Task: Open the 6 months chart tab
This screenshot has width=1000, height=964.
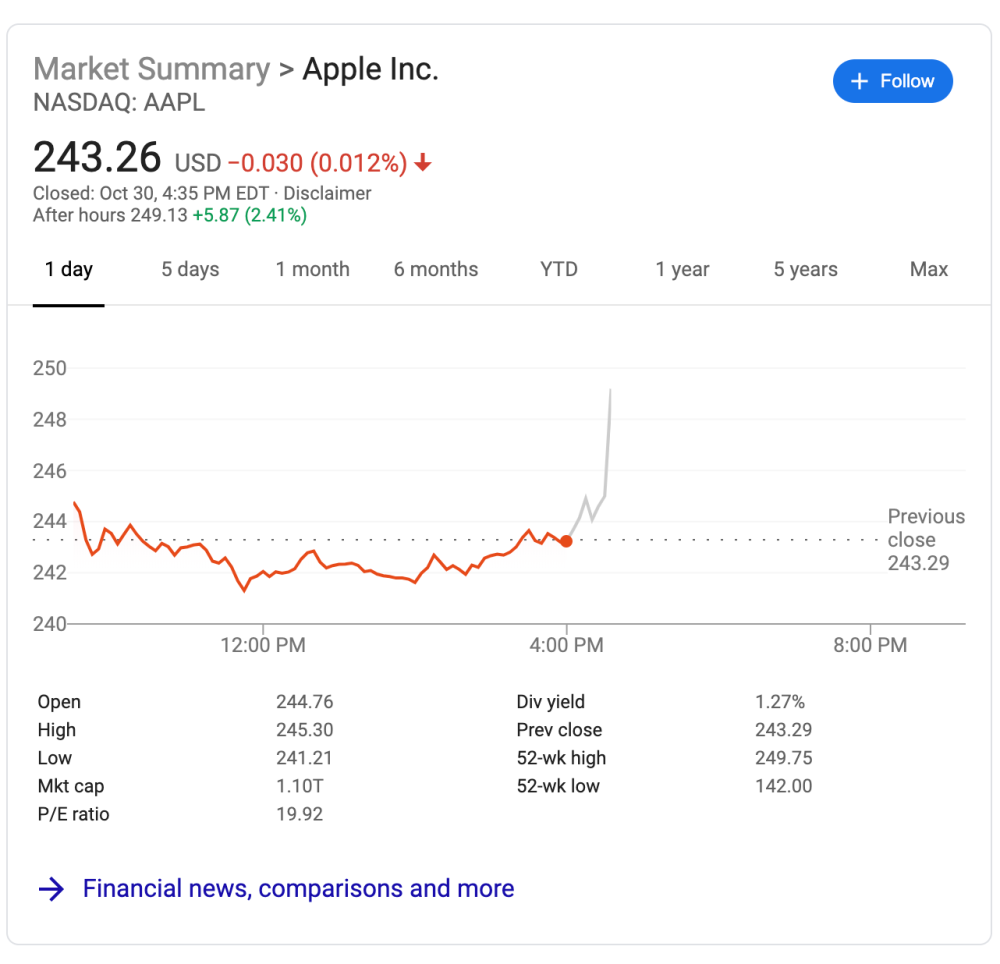Action: coord(436,269)
